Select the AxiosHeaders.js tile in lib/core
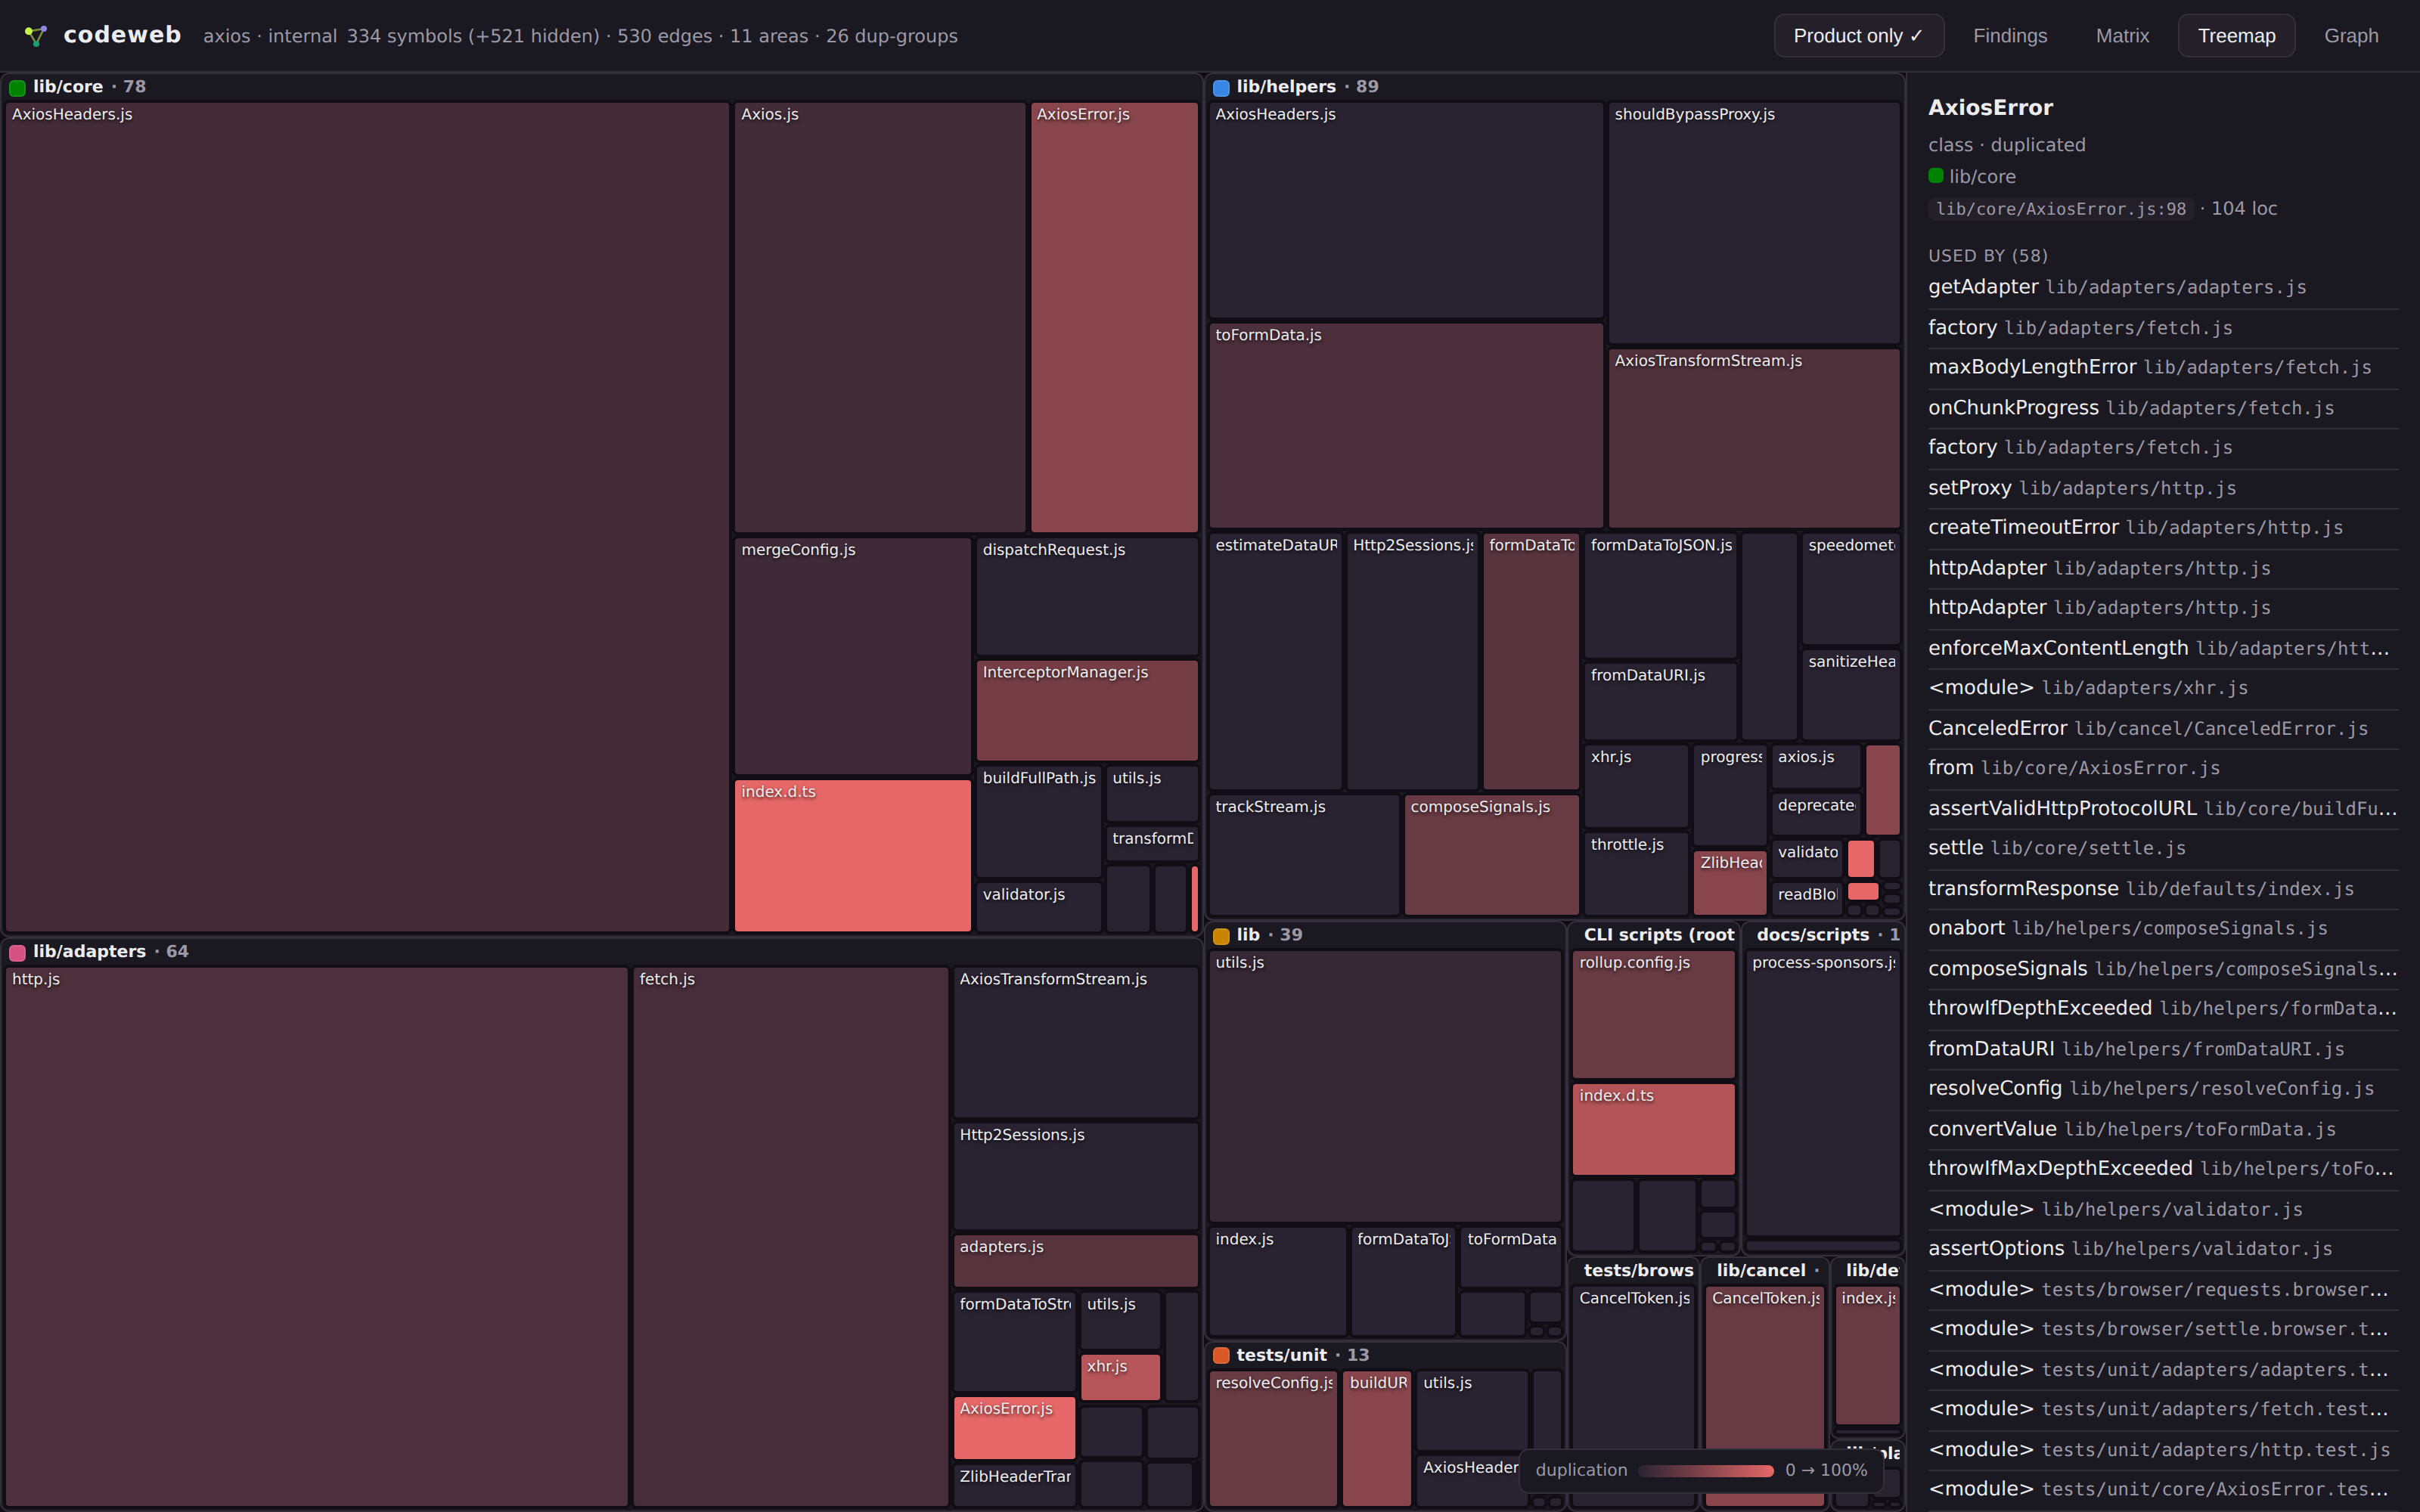 pyautogui.click(x=367, y=517)
